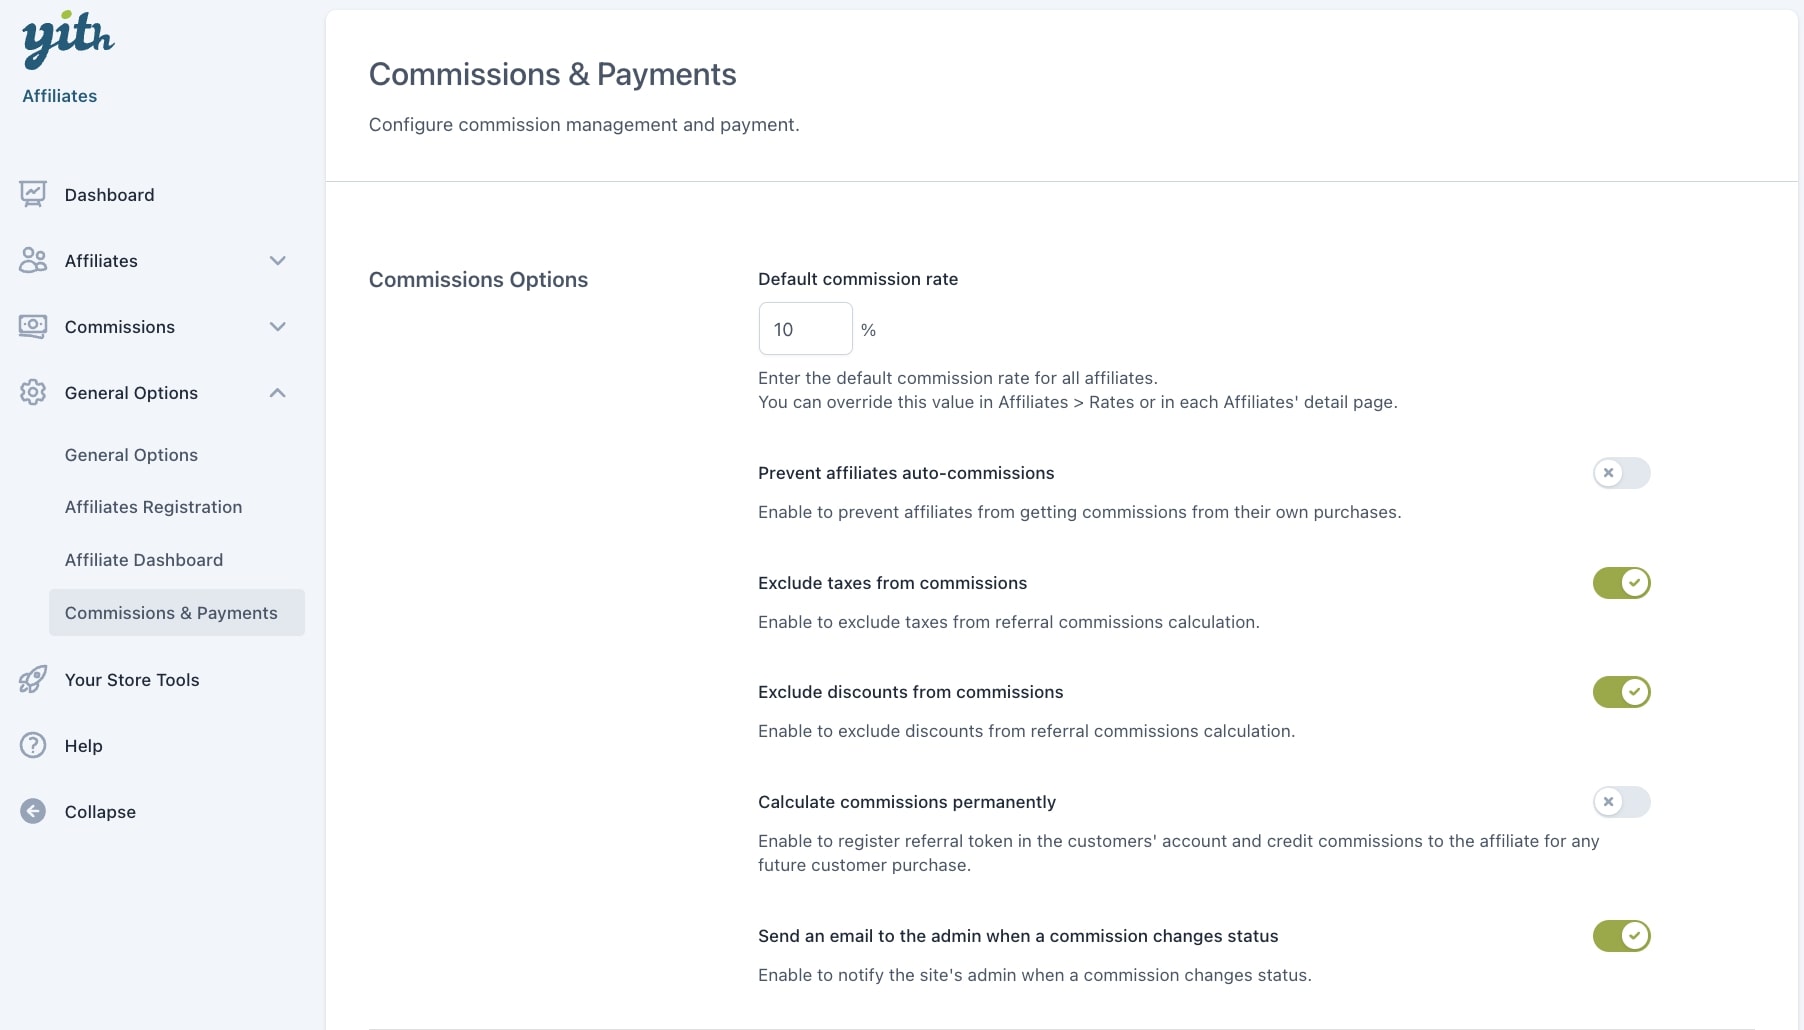Click the Commissions Options section title
Viewport: 1804px width, 1030px height.
(x=478, y=280)
